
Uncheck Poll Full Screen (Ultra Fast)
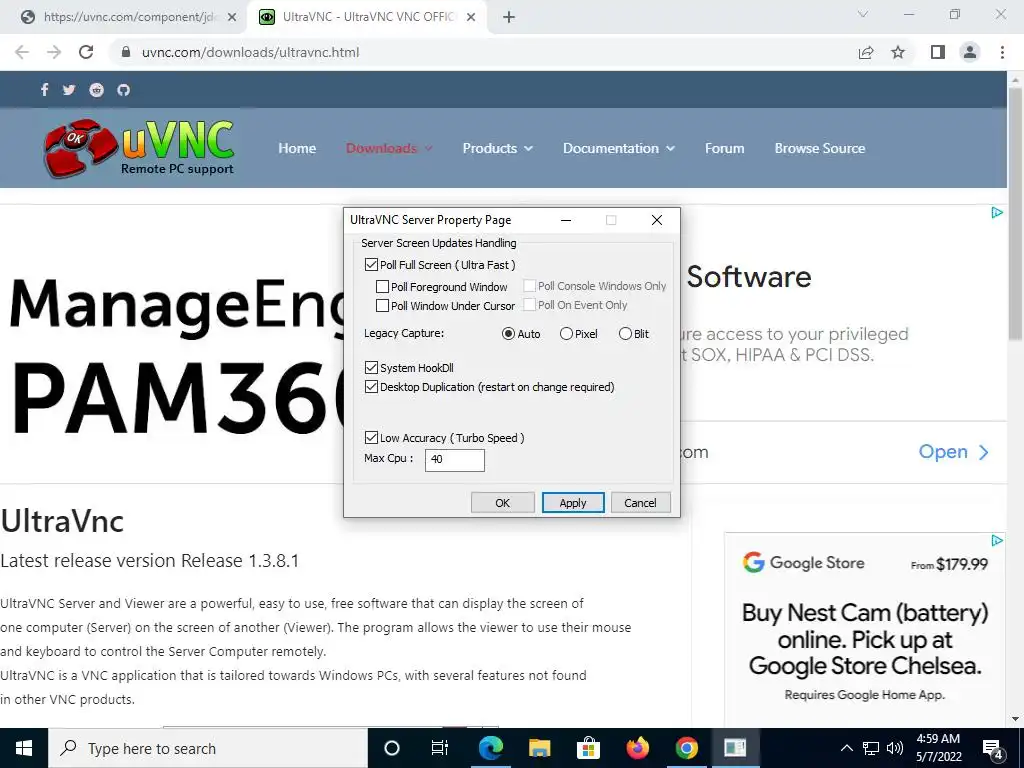pos(372,264)
